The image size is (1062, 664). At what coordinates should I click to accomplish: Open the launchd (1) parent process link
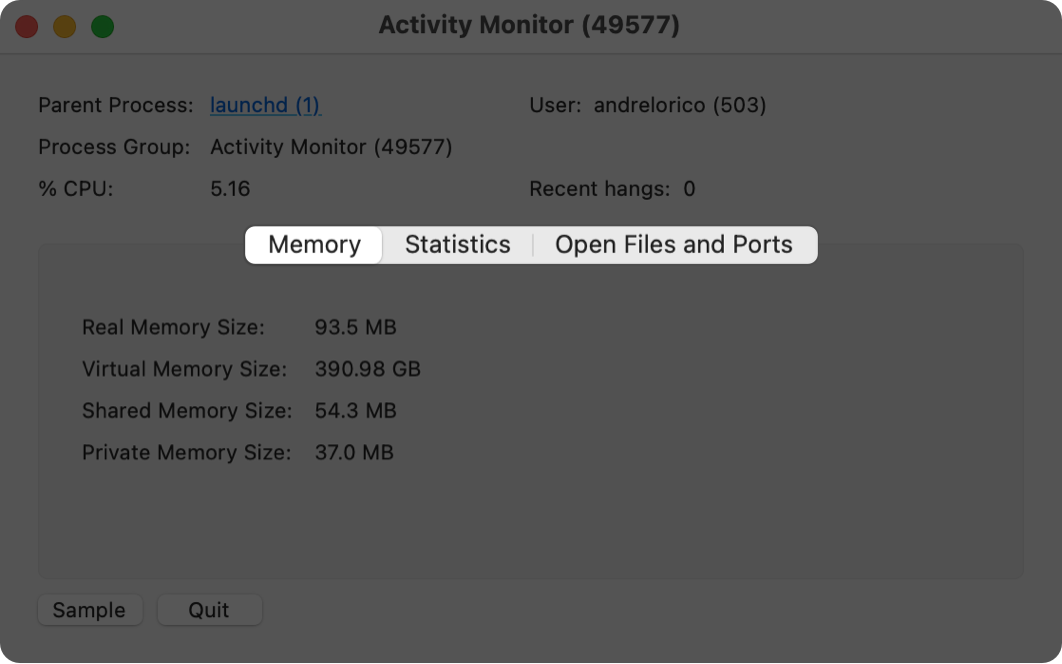pos(265,105)
